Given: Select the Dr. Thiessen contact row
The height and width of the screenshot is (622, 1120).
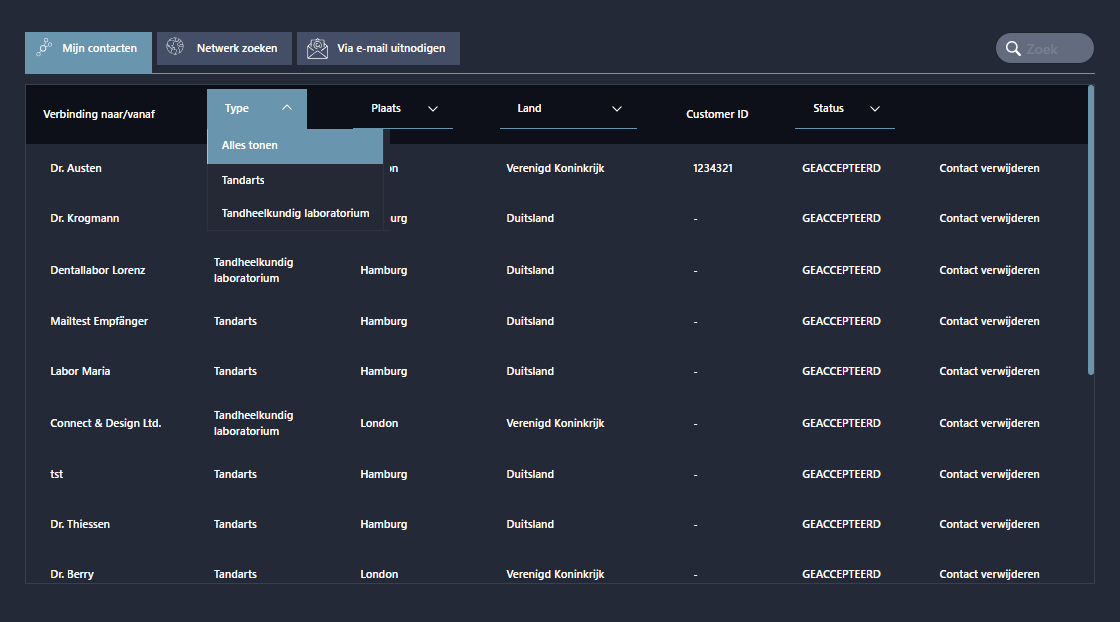Looking at the screenshot, I should click(80, 524).
